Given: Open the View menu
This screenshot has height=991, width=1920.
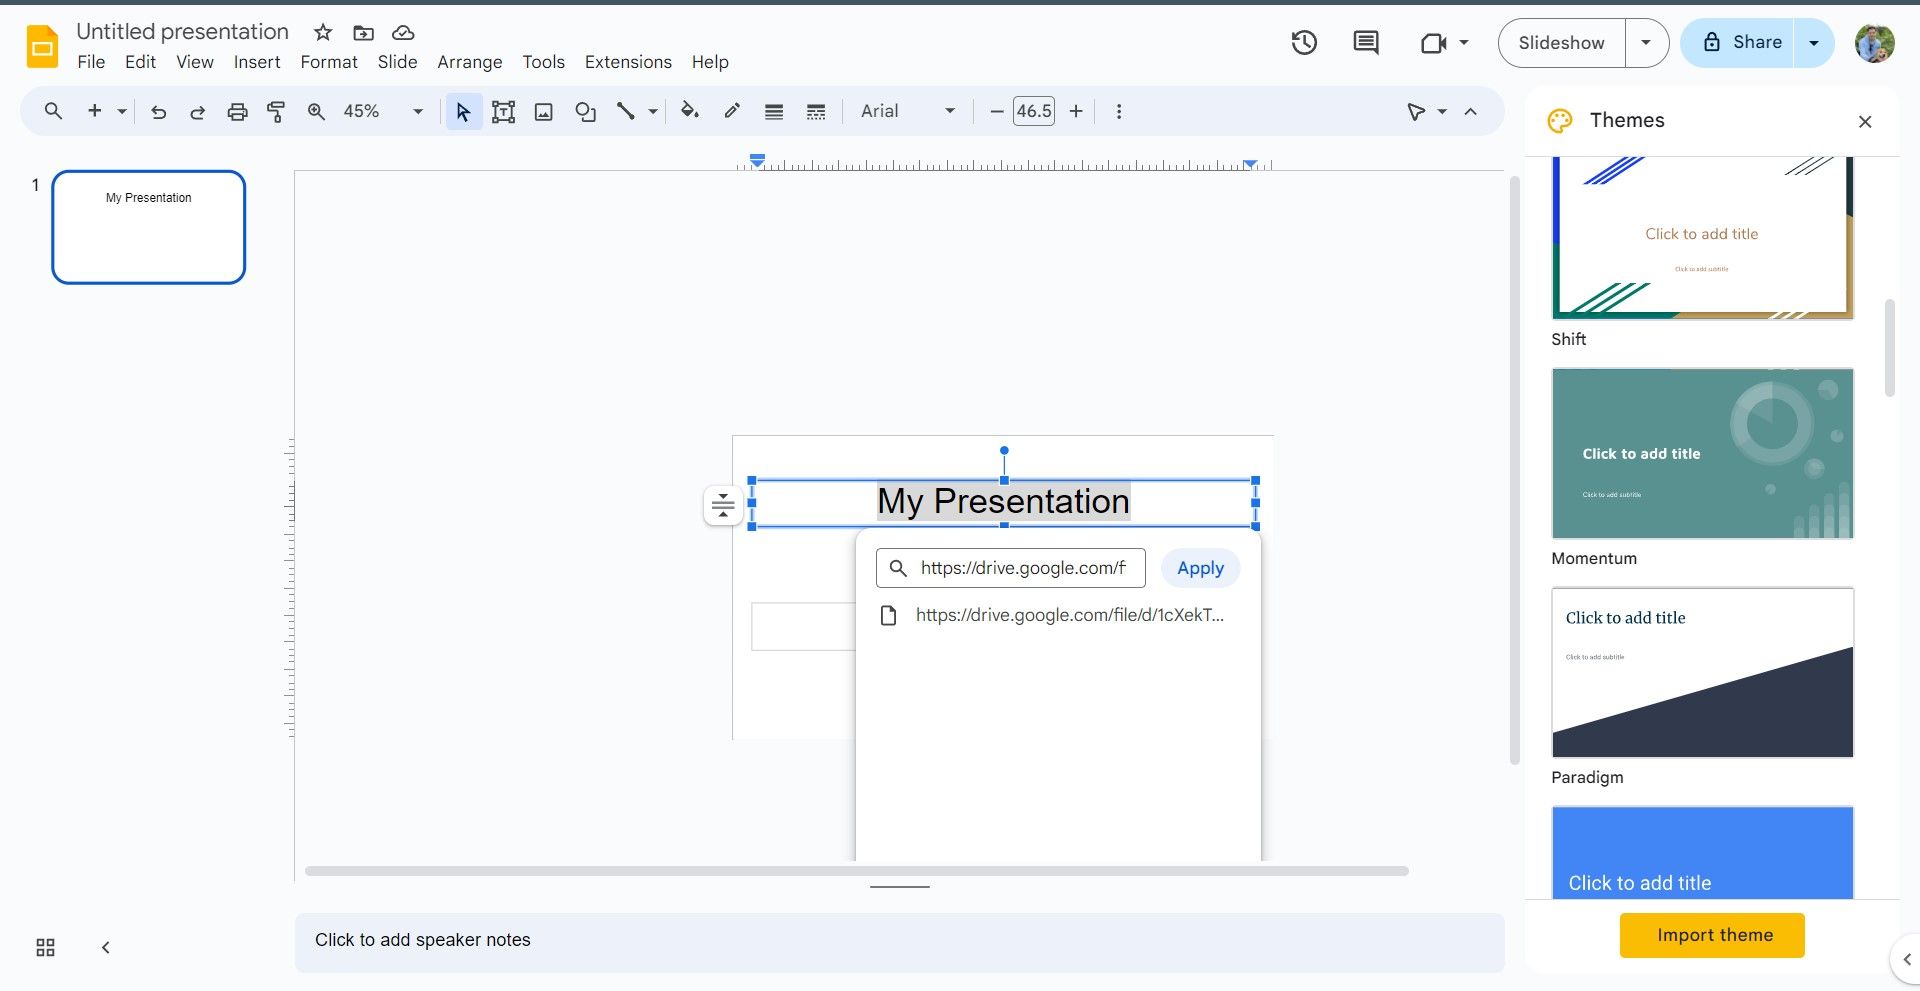Looking at the screenshot, I should [195, 62].
